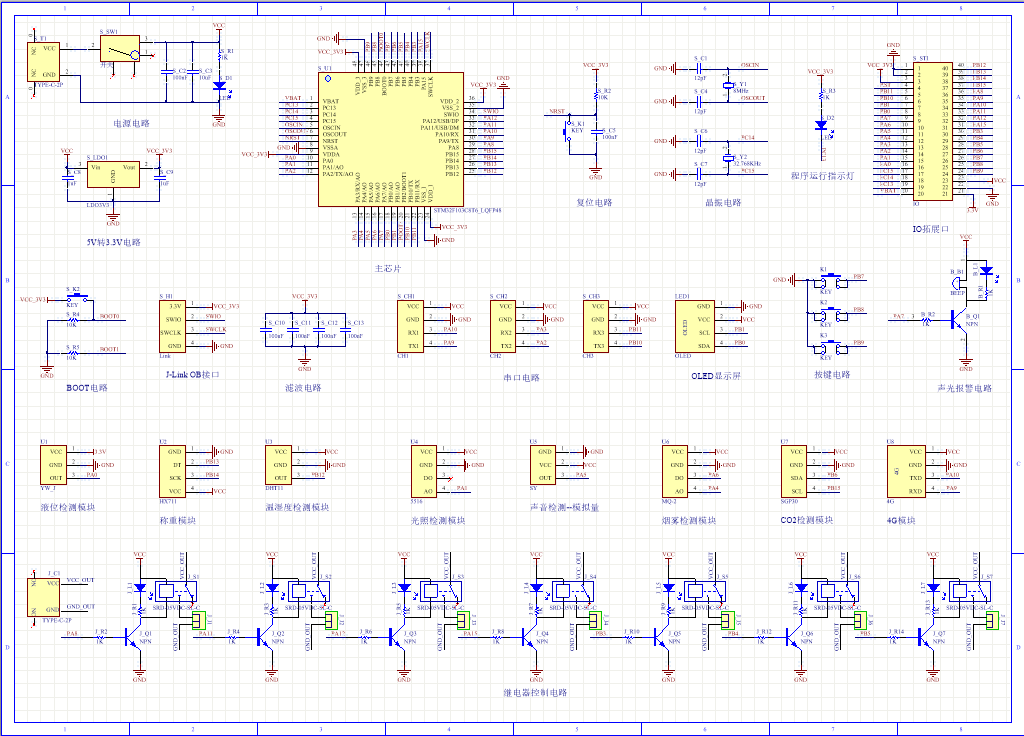Click the green J_J7 terminal connector
This screenshot has height=736, width=1024.
tap(993, 619)
